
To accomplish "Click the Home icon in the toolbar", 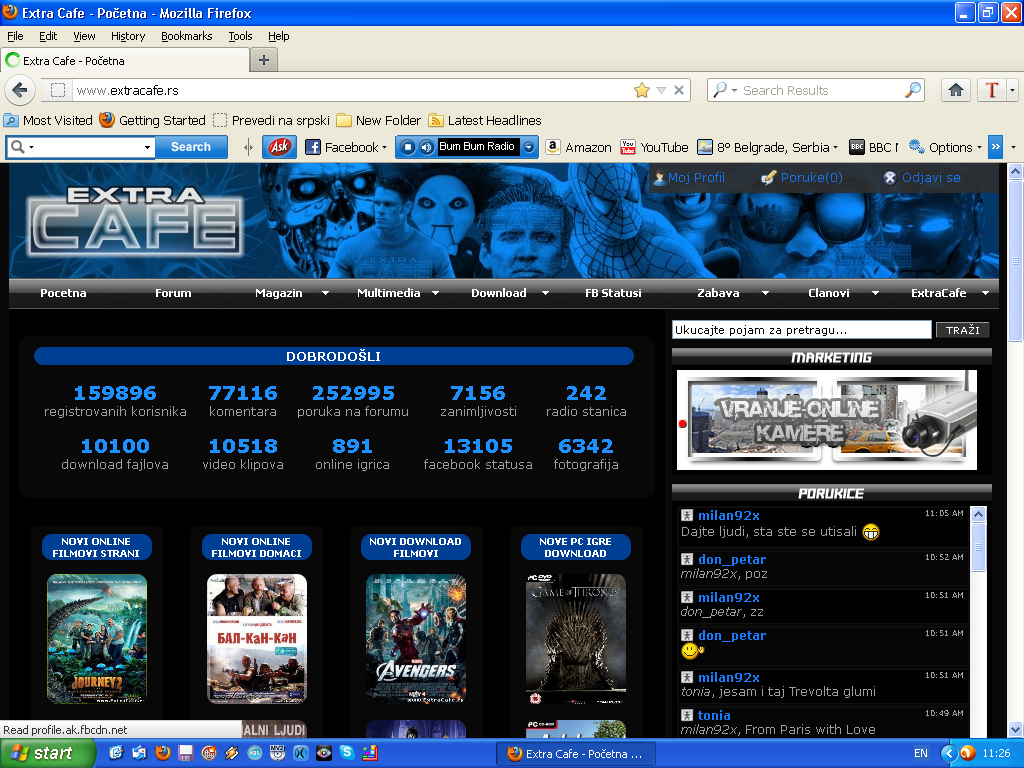I will (956, 90).
